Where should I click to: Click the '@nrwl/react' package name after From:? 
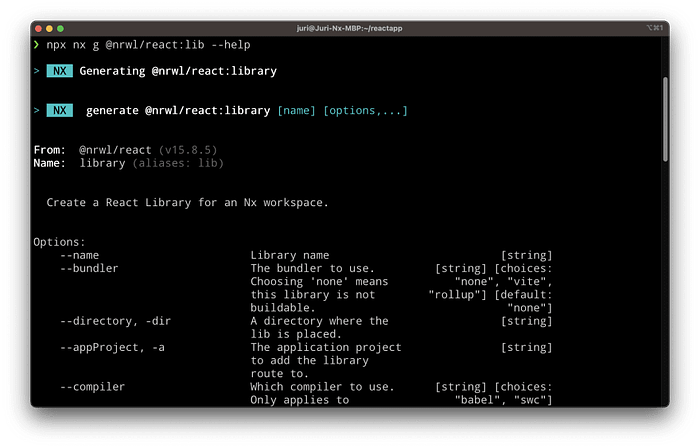pyautogui.click(x=115, y=150)
